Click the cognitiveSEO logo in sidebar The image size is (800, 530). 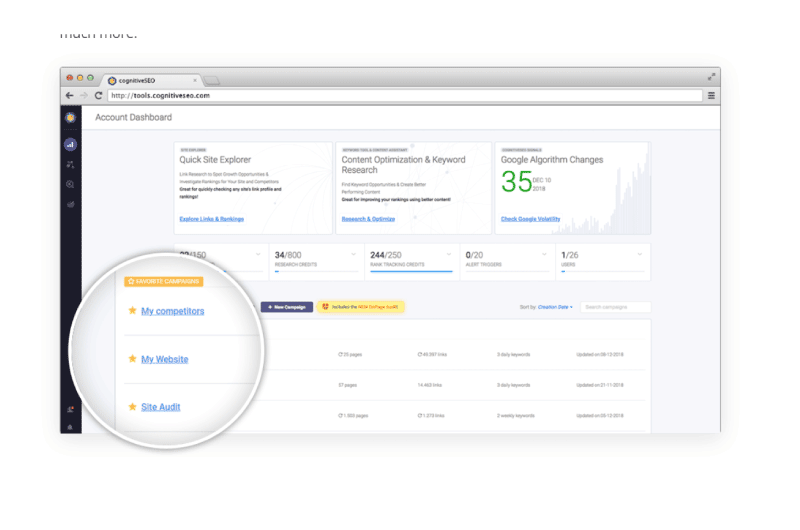click(70, 117)
